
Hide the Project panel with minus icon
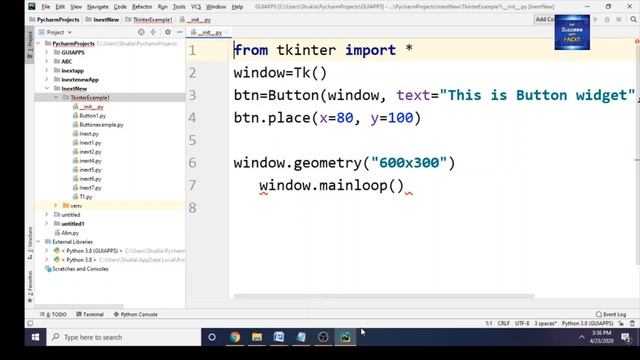pos(180,32)
